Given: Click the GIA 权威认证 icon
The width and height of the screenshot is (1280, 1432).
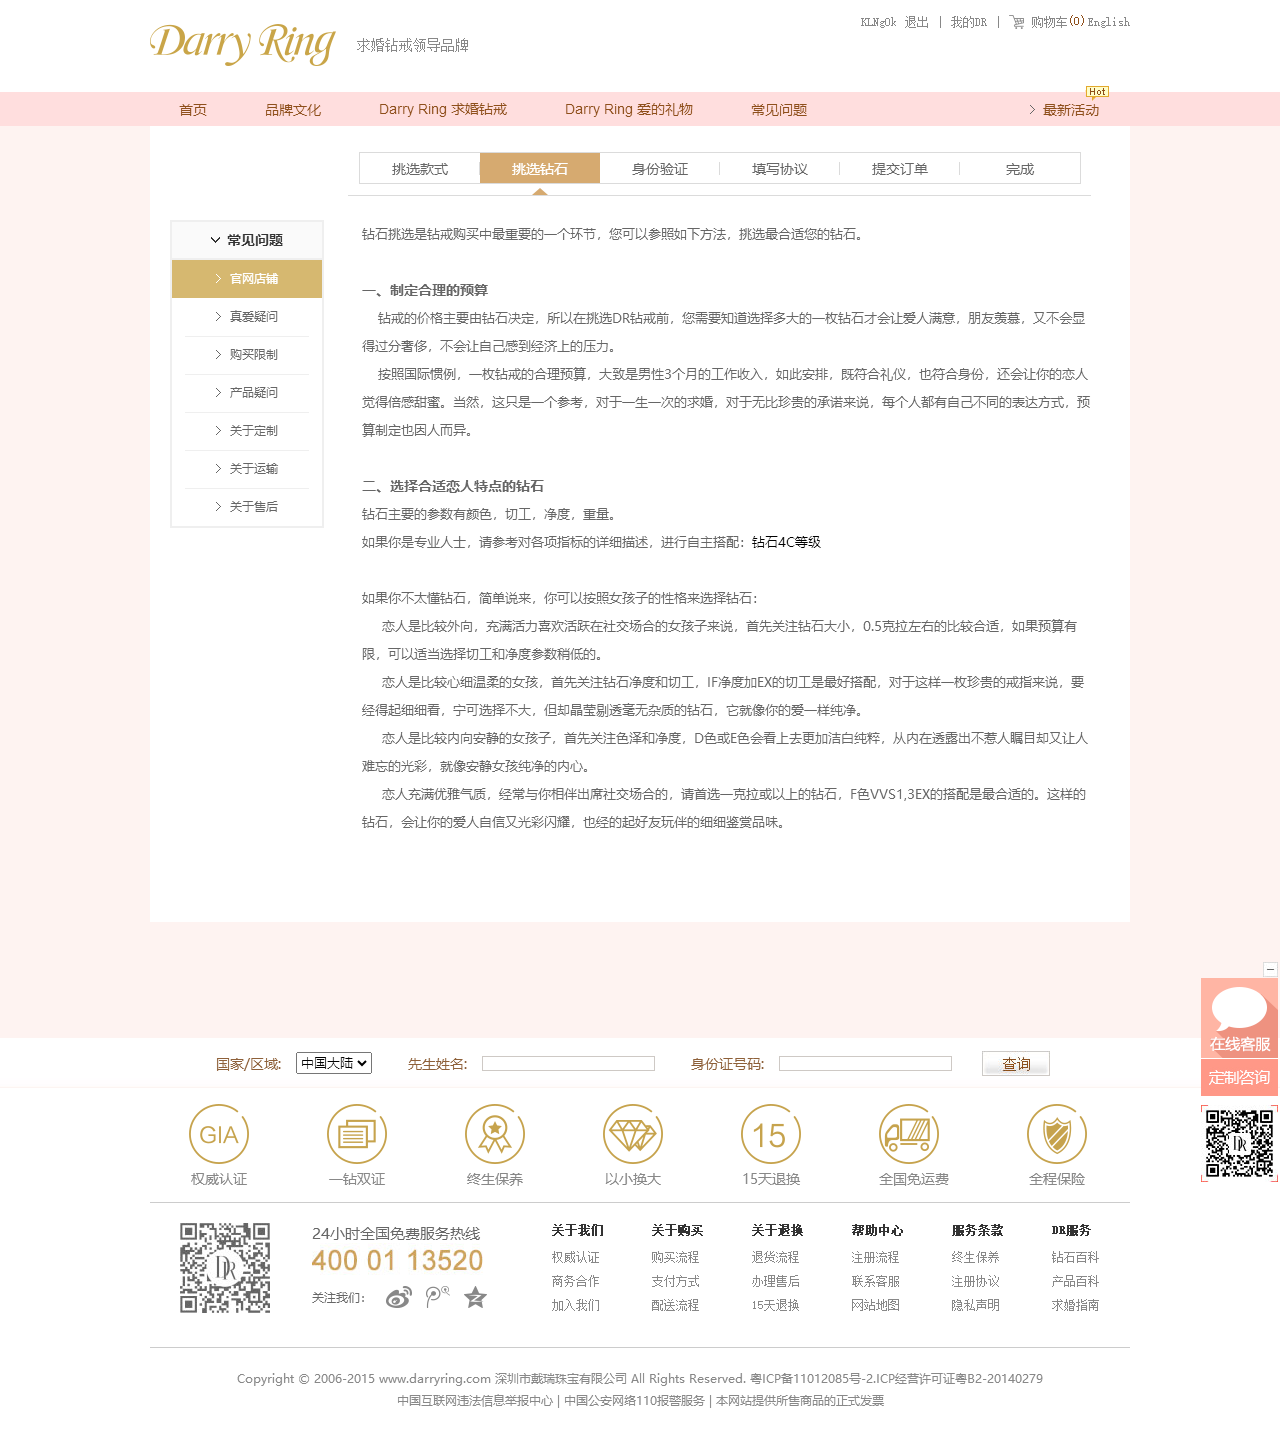Looking at the screenshot, I should (x=219, y=1134).
